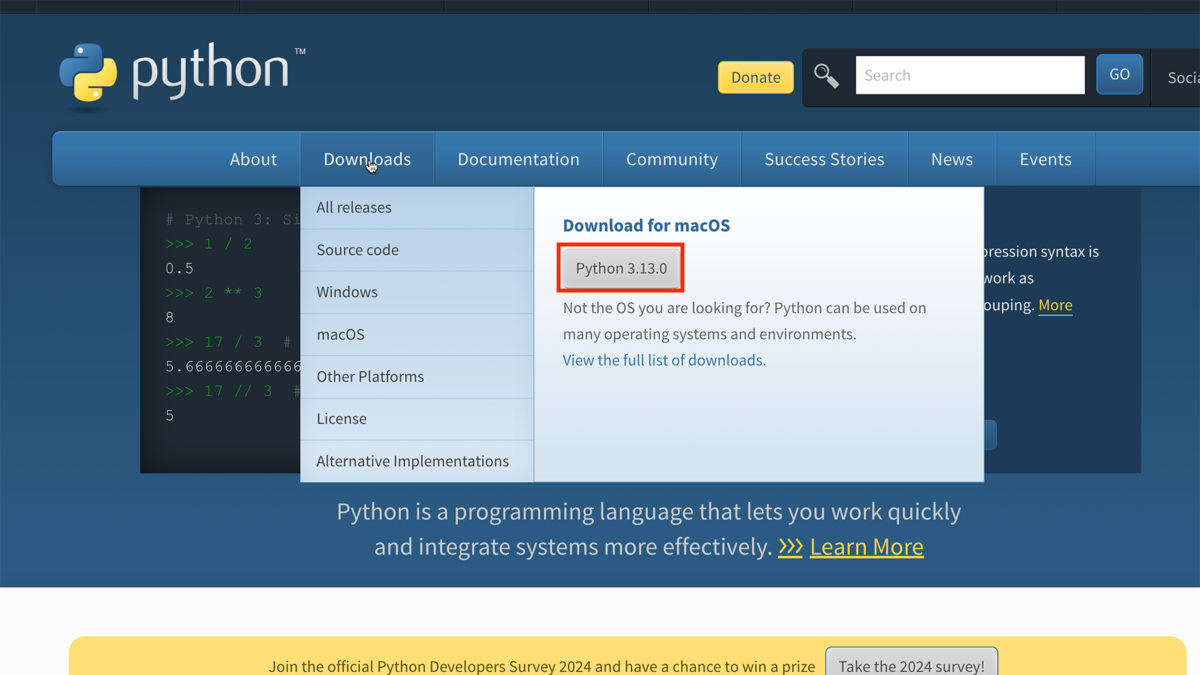Open the Documentation menu
The width and height of the screenshot is (1200, 675).
click(518, 159)
